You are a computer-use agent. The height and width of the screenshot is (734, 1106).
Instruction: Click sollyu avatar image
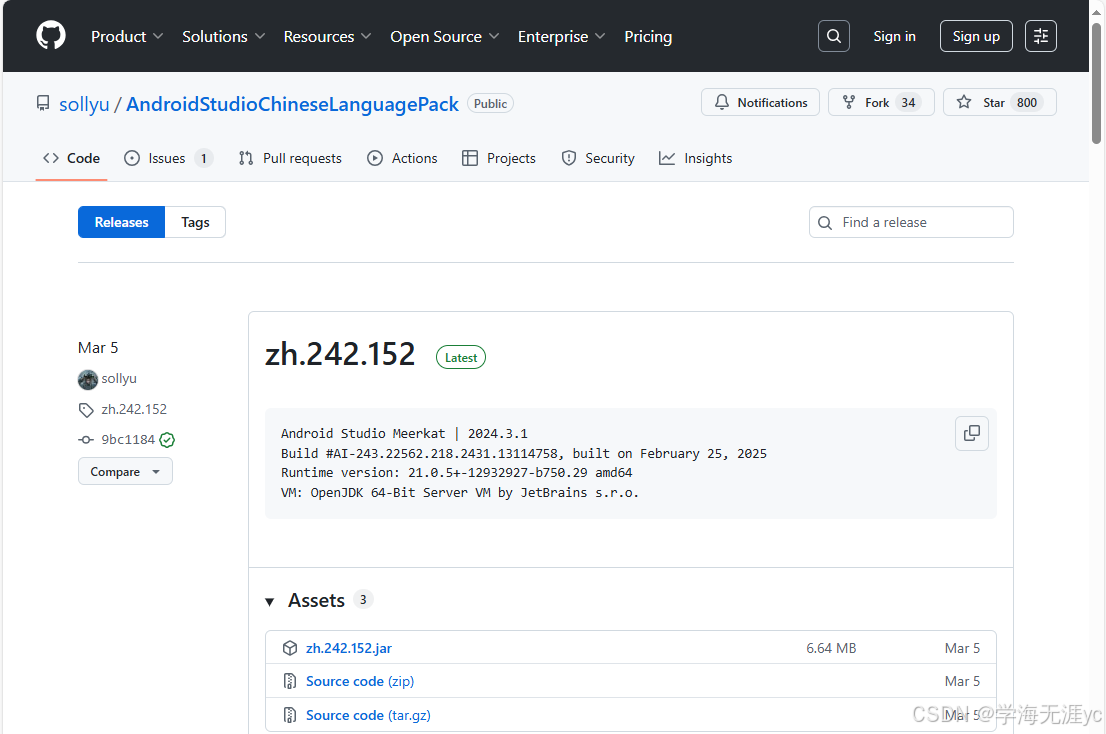pos(87,379)
